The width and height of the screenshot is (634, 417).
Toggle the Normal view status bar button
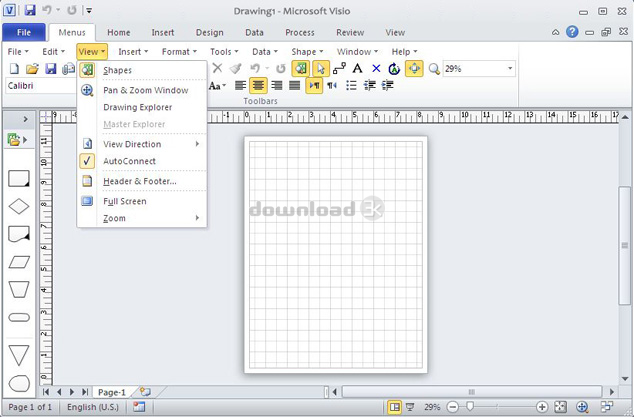click(394, 406)
